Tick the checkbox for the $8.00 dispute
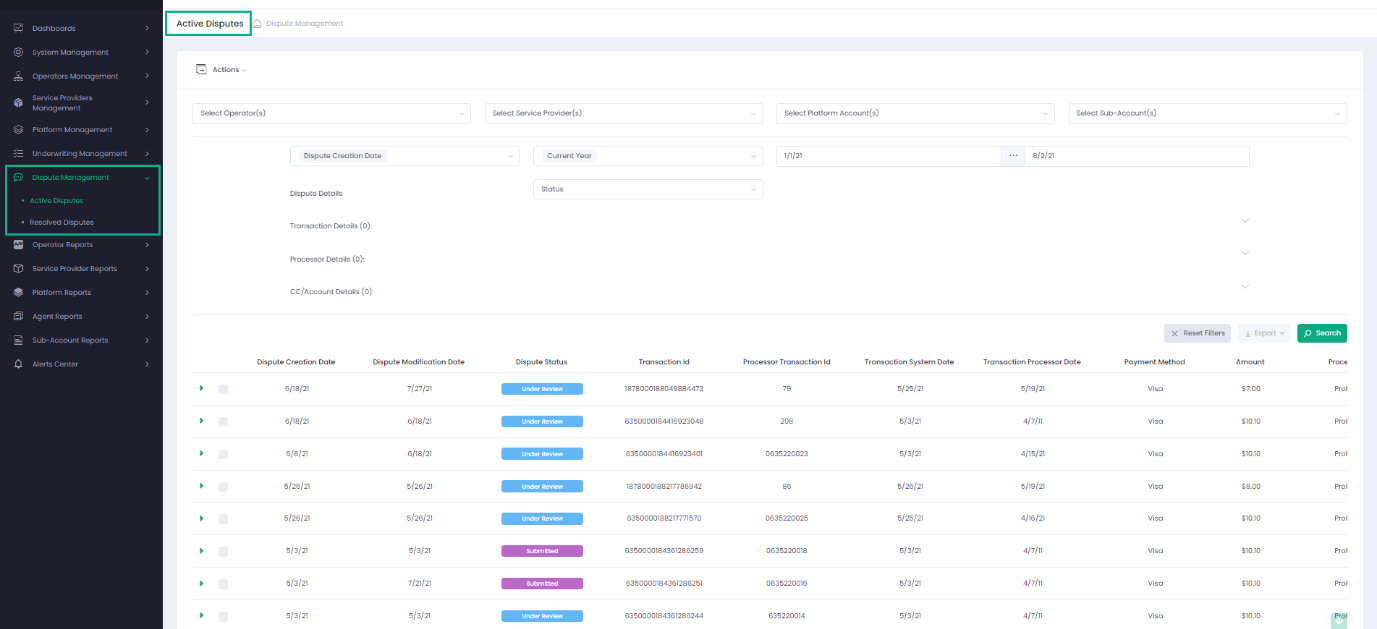The width and height of the screenshot is (1377, 629). coord(223,487)
